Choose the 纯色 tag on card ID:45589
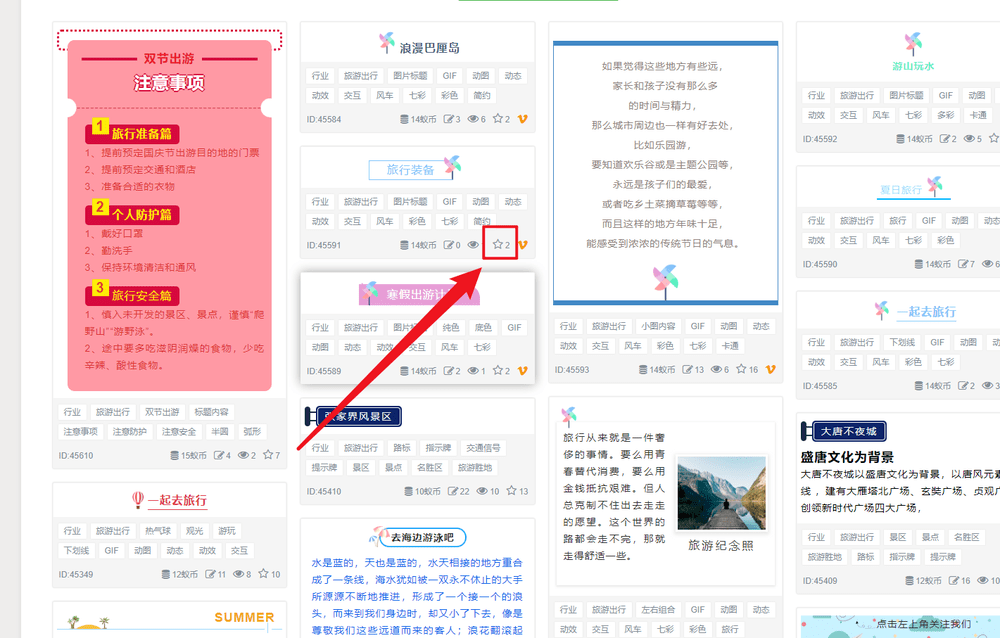1000x638 pixels. (451, 327)
